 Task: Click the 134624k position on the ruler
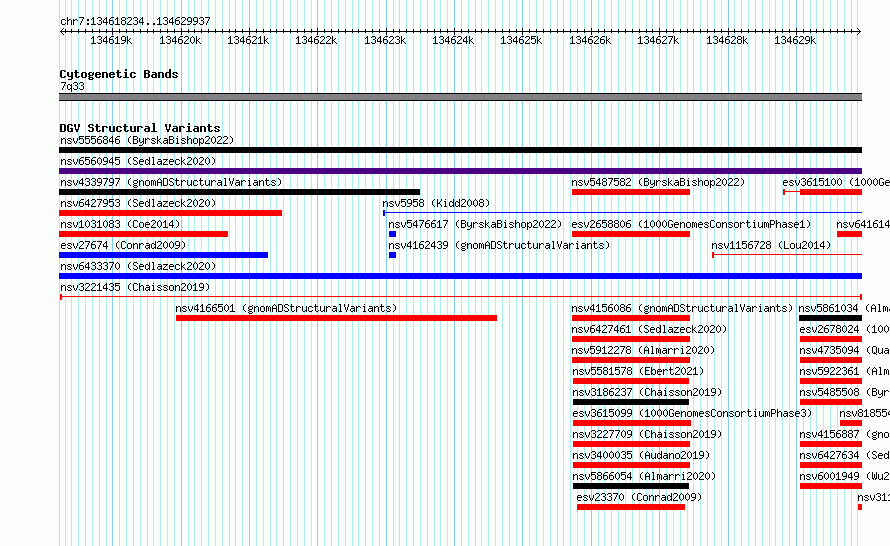[x=453, y=40]
